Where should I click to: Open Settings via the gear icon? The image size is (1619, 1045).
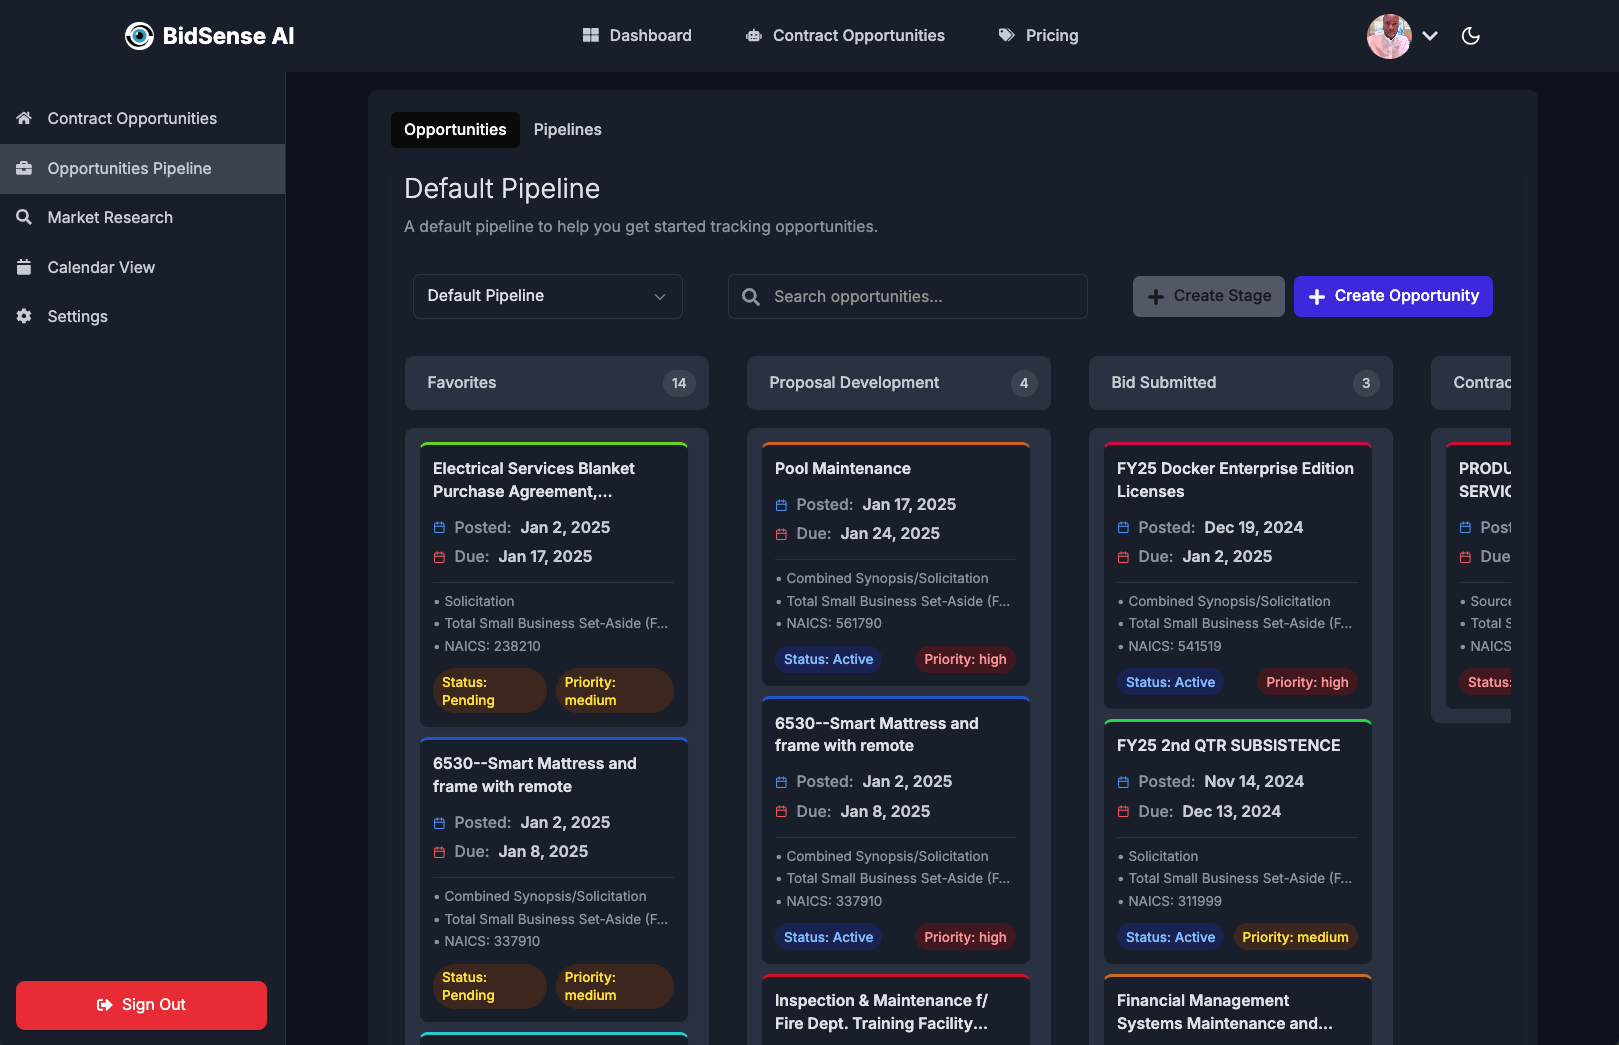pos(24,316)
